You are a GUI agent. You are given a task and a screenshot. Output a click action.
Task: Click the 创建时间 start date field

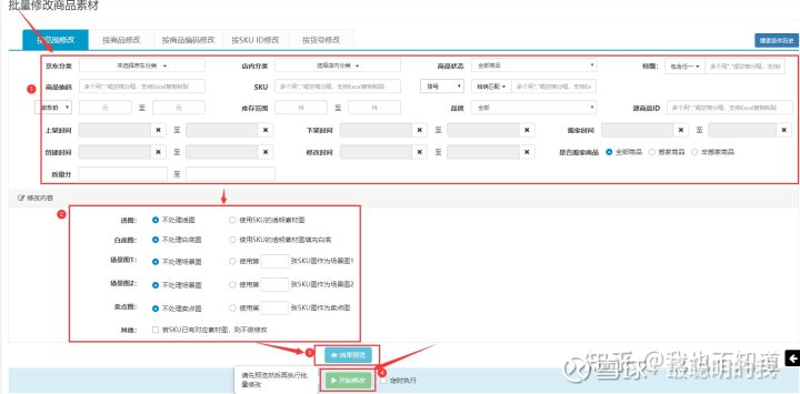[x=115, y=152]
